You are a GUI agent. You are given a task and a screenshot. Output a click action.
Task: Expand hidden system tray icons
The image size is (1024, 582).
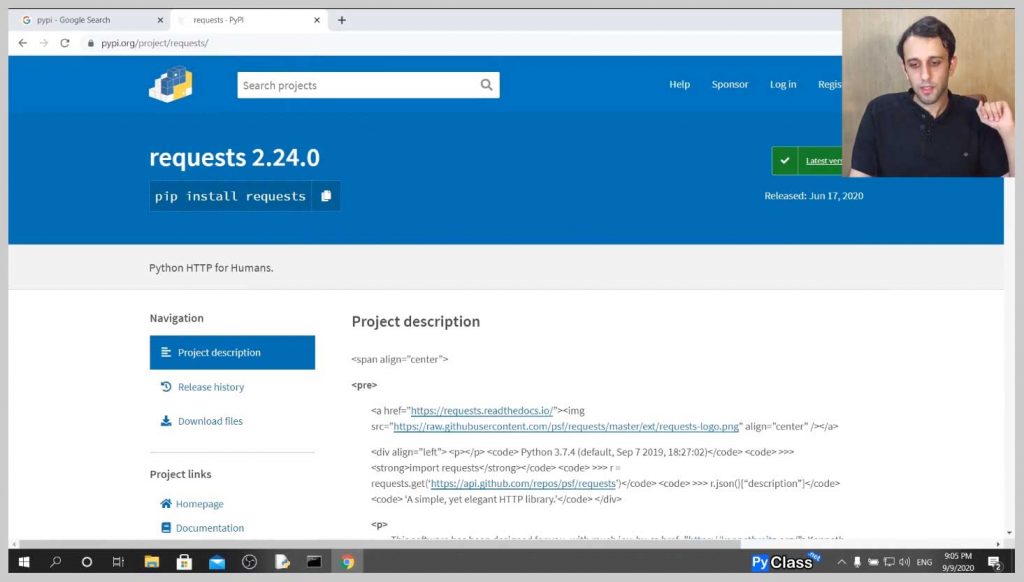(840, 562)
